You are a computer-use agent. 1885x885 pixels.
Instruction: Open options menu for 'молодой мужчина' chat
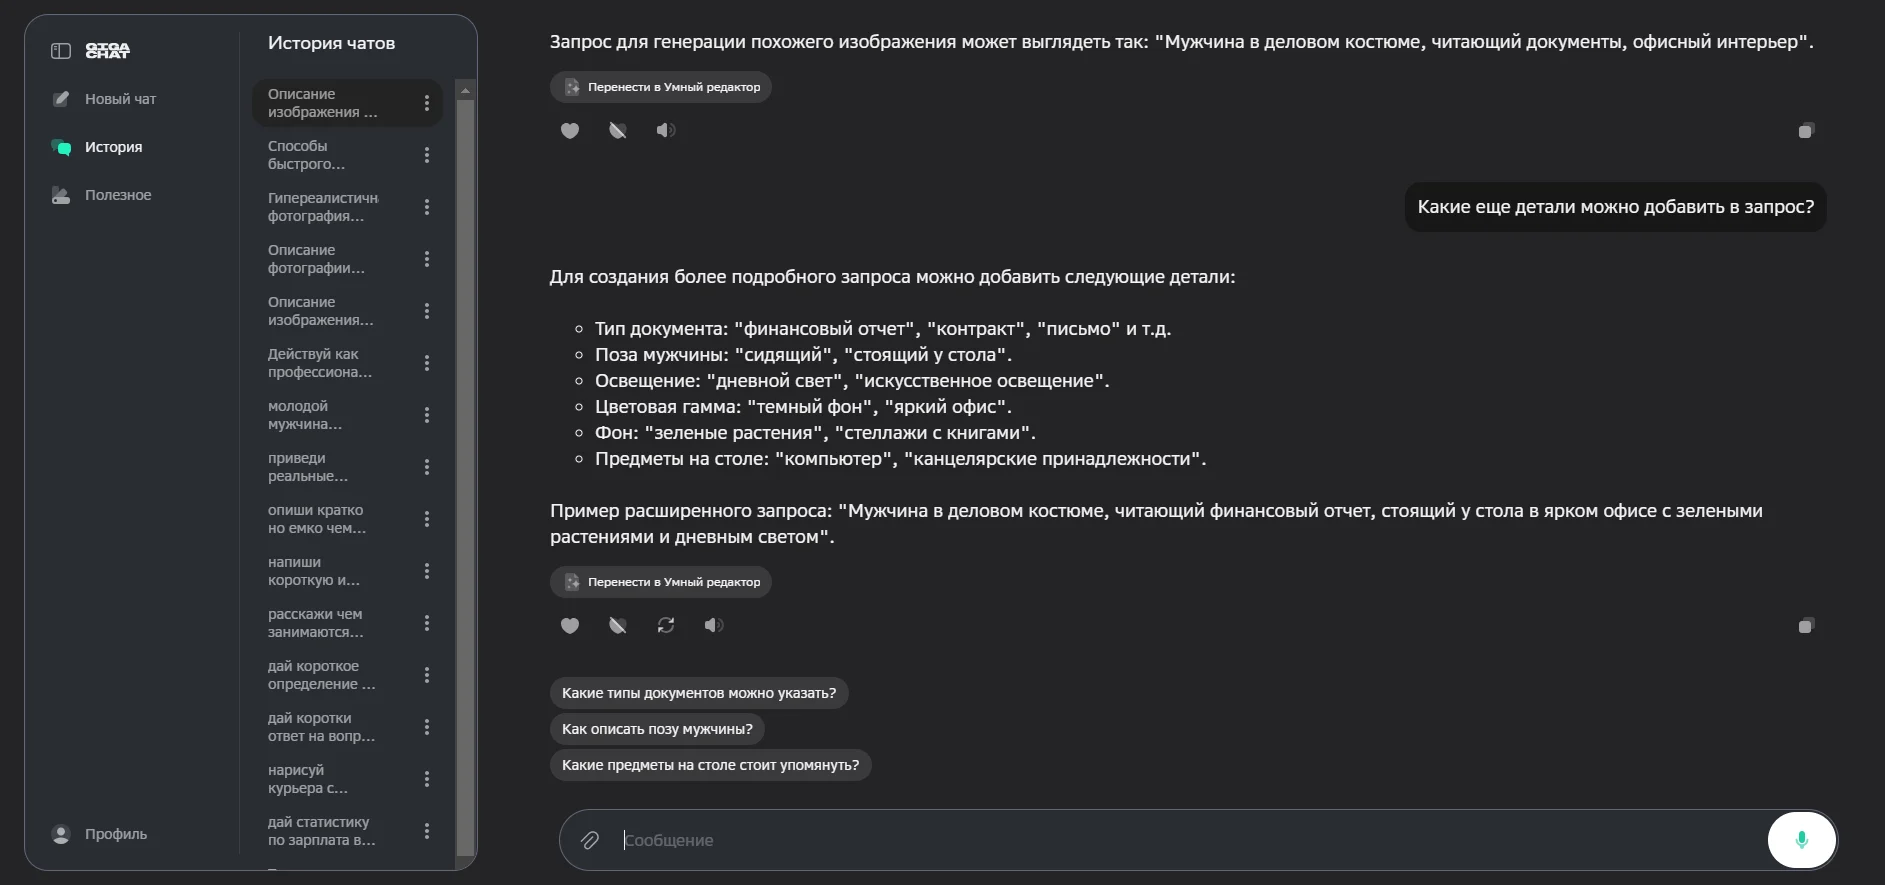coord(427,415)
